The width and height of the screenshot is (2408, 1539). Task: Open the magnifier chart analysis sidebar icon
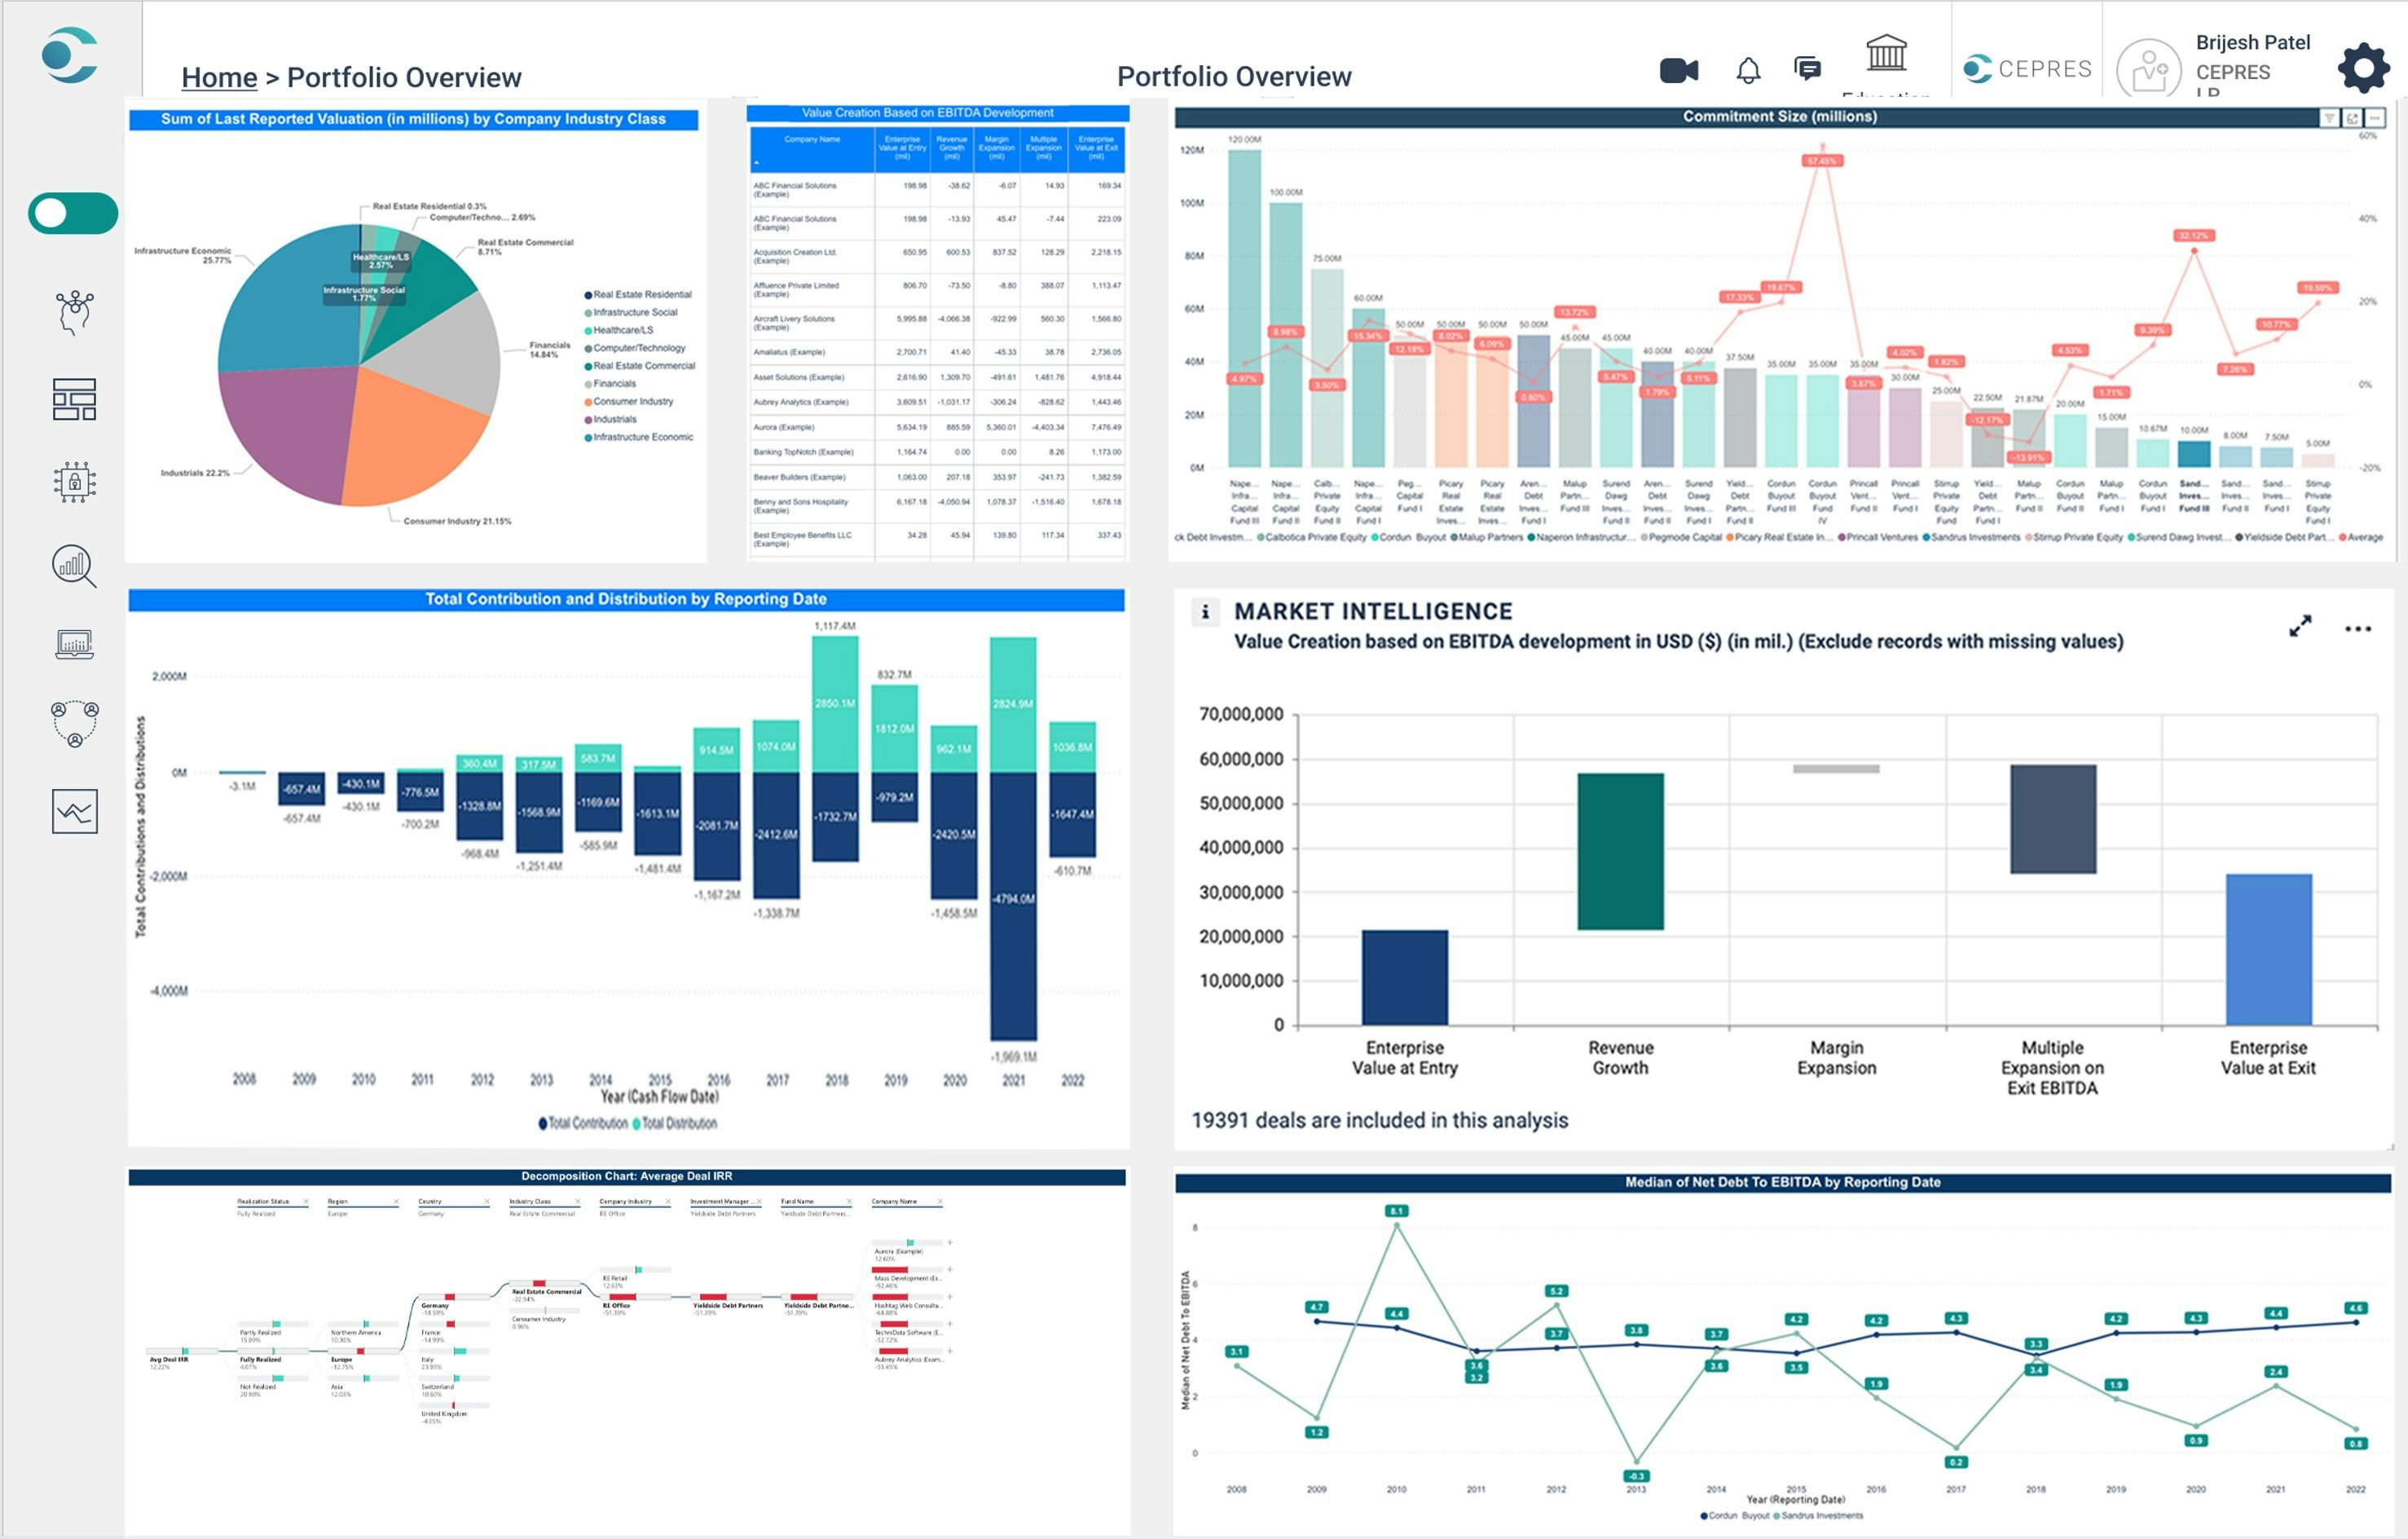pyautogui.click(x=74, y=566)
